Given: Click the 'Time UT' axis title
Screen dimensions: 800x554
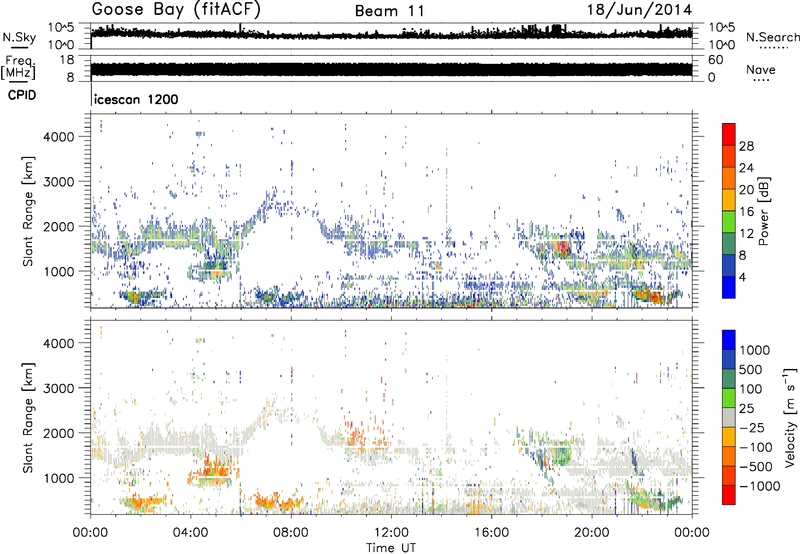Looking at the screenshot, I should tap(391, 548).
